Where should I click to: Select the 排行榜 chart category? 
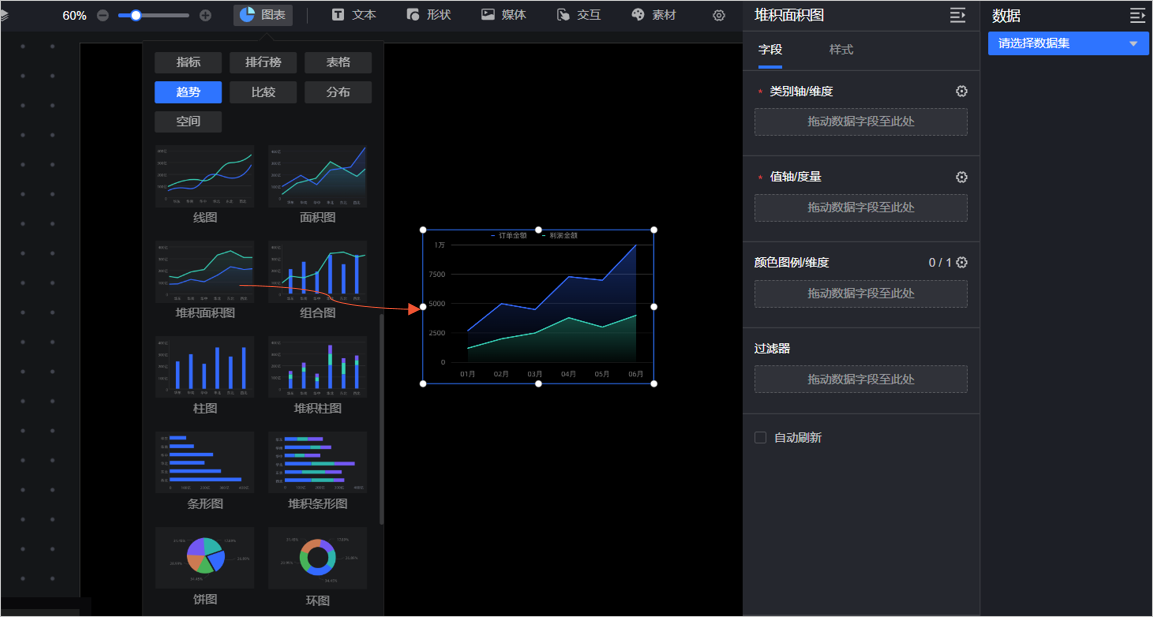(x=263, y=63)
